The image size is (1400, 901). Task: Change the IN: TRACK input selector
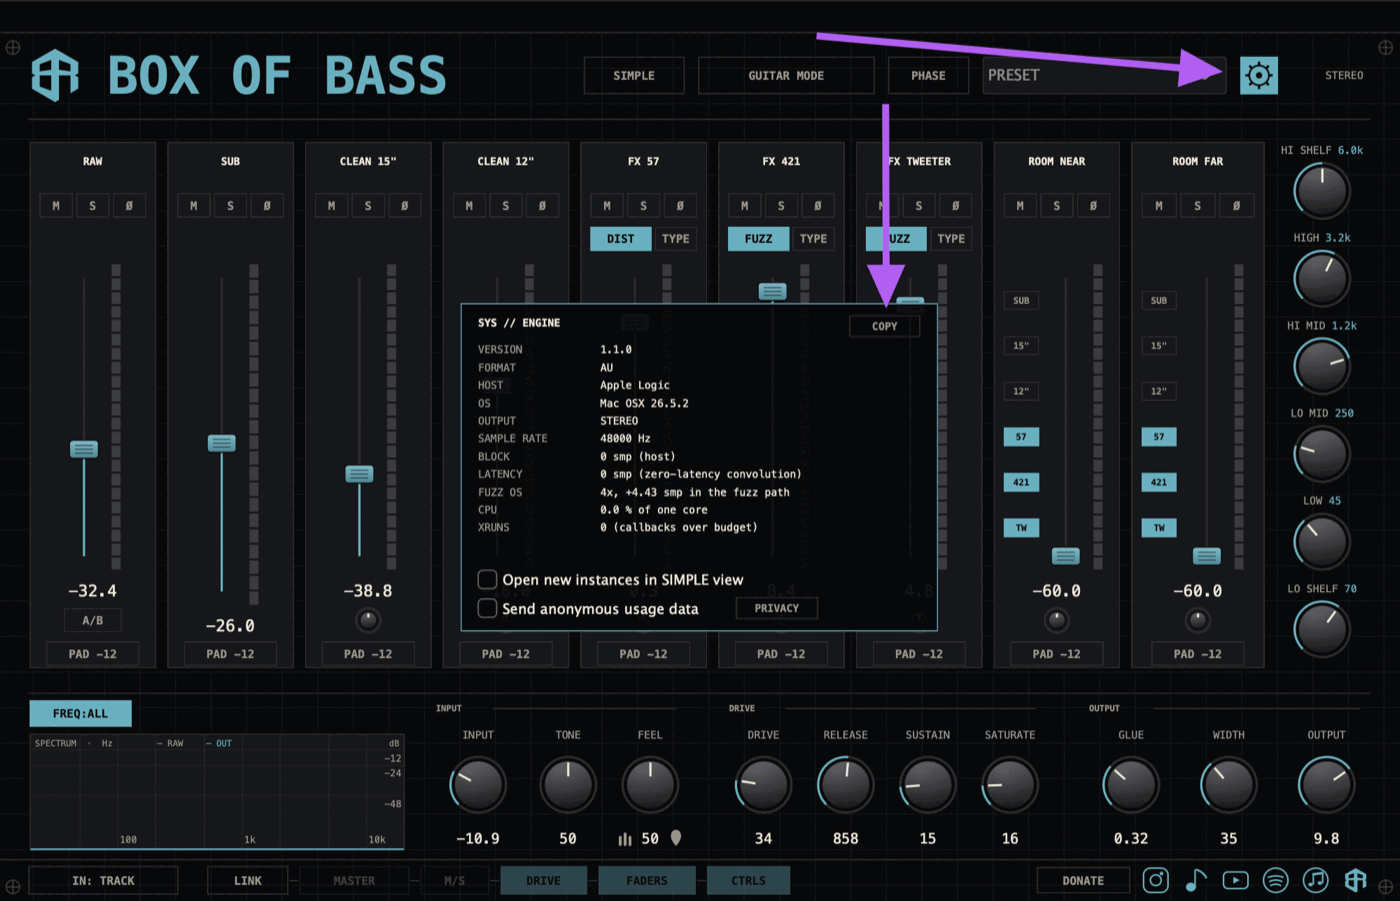click(x=103, y=881)
